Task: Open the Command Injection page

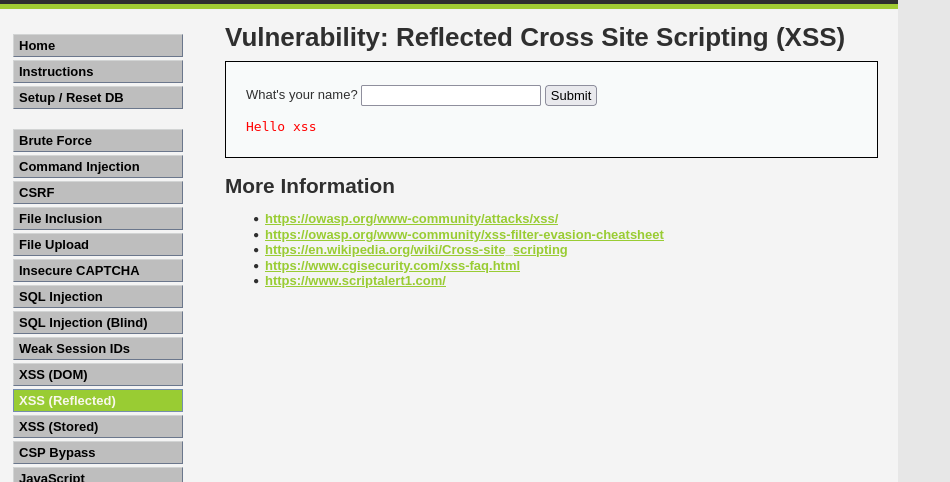Action: (x=97, y=167)
